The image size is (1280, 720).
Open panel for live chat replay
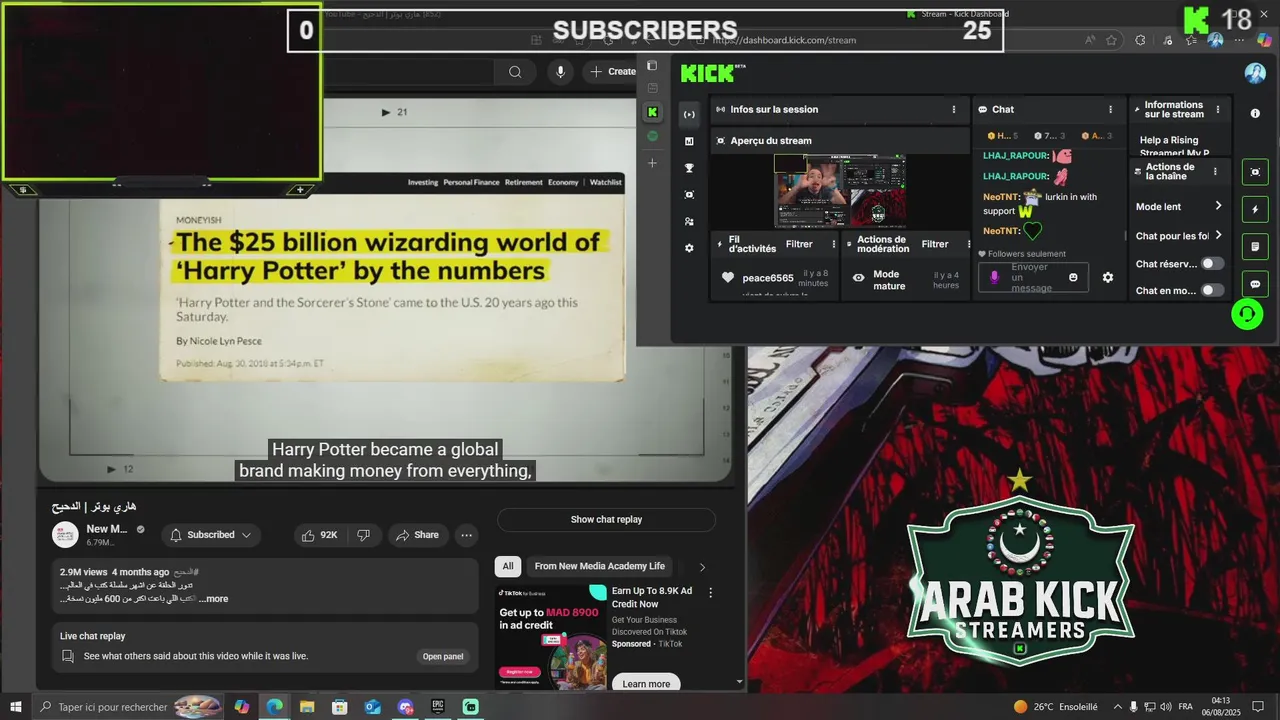(443, 657)
